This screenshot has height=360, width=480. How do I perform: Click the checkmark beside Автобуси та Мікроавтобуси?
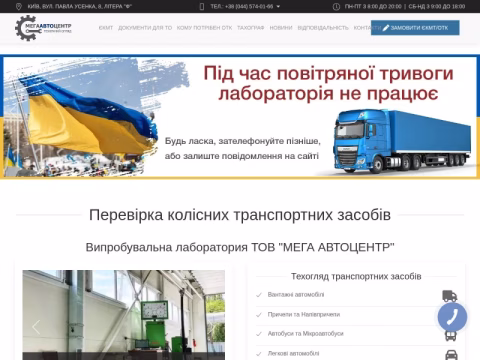click(259, 334)
